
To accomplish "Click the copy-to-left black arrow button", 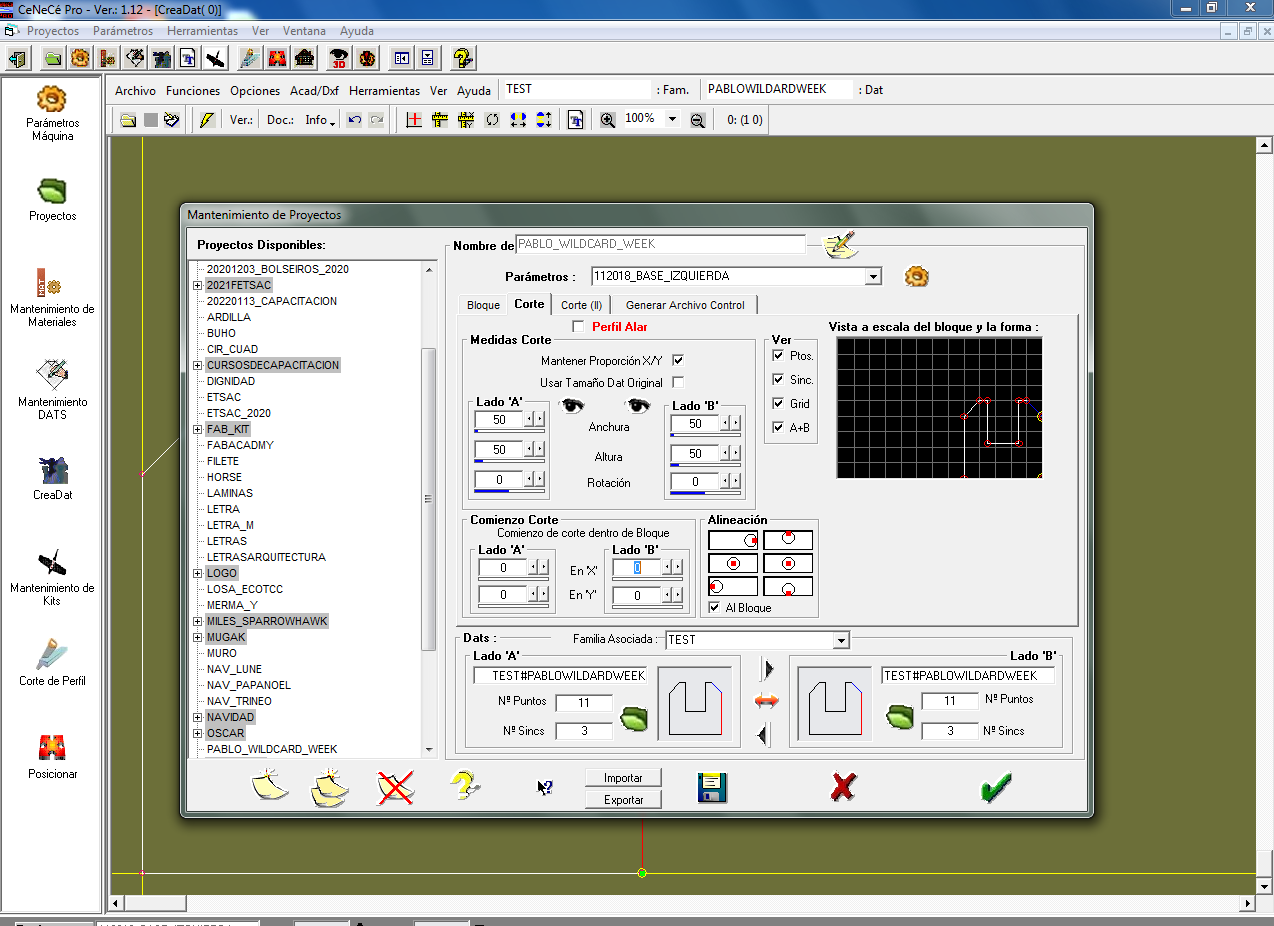I will click(765, 735).
